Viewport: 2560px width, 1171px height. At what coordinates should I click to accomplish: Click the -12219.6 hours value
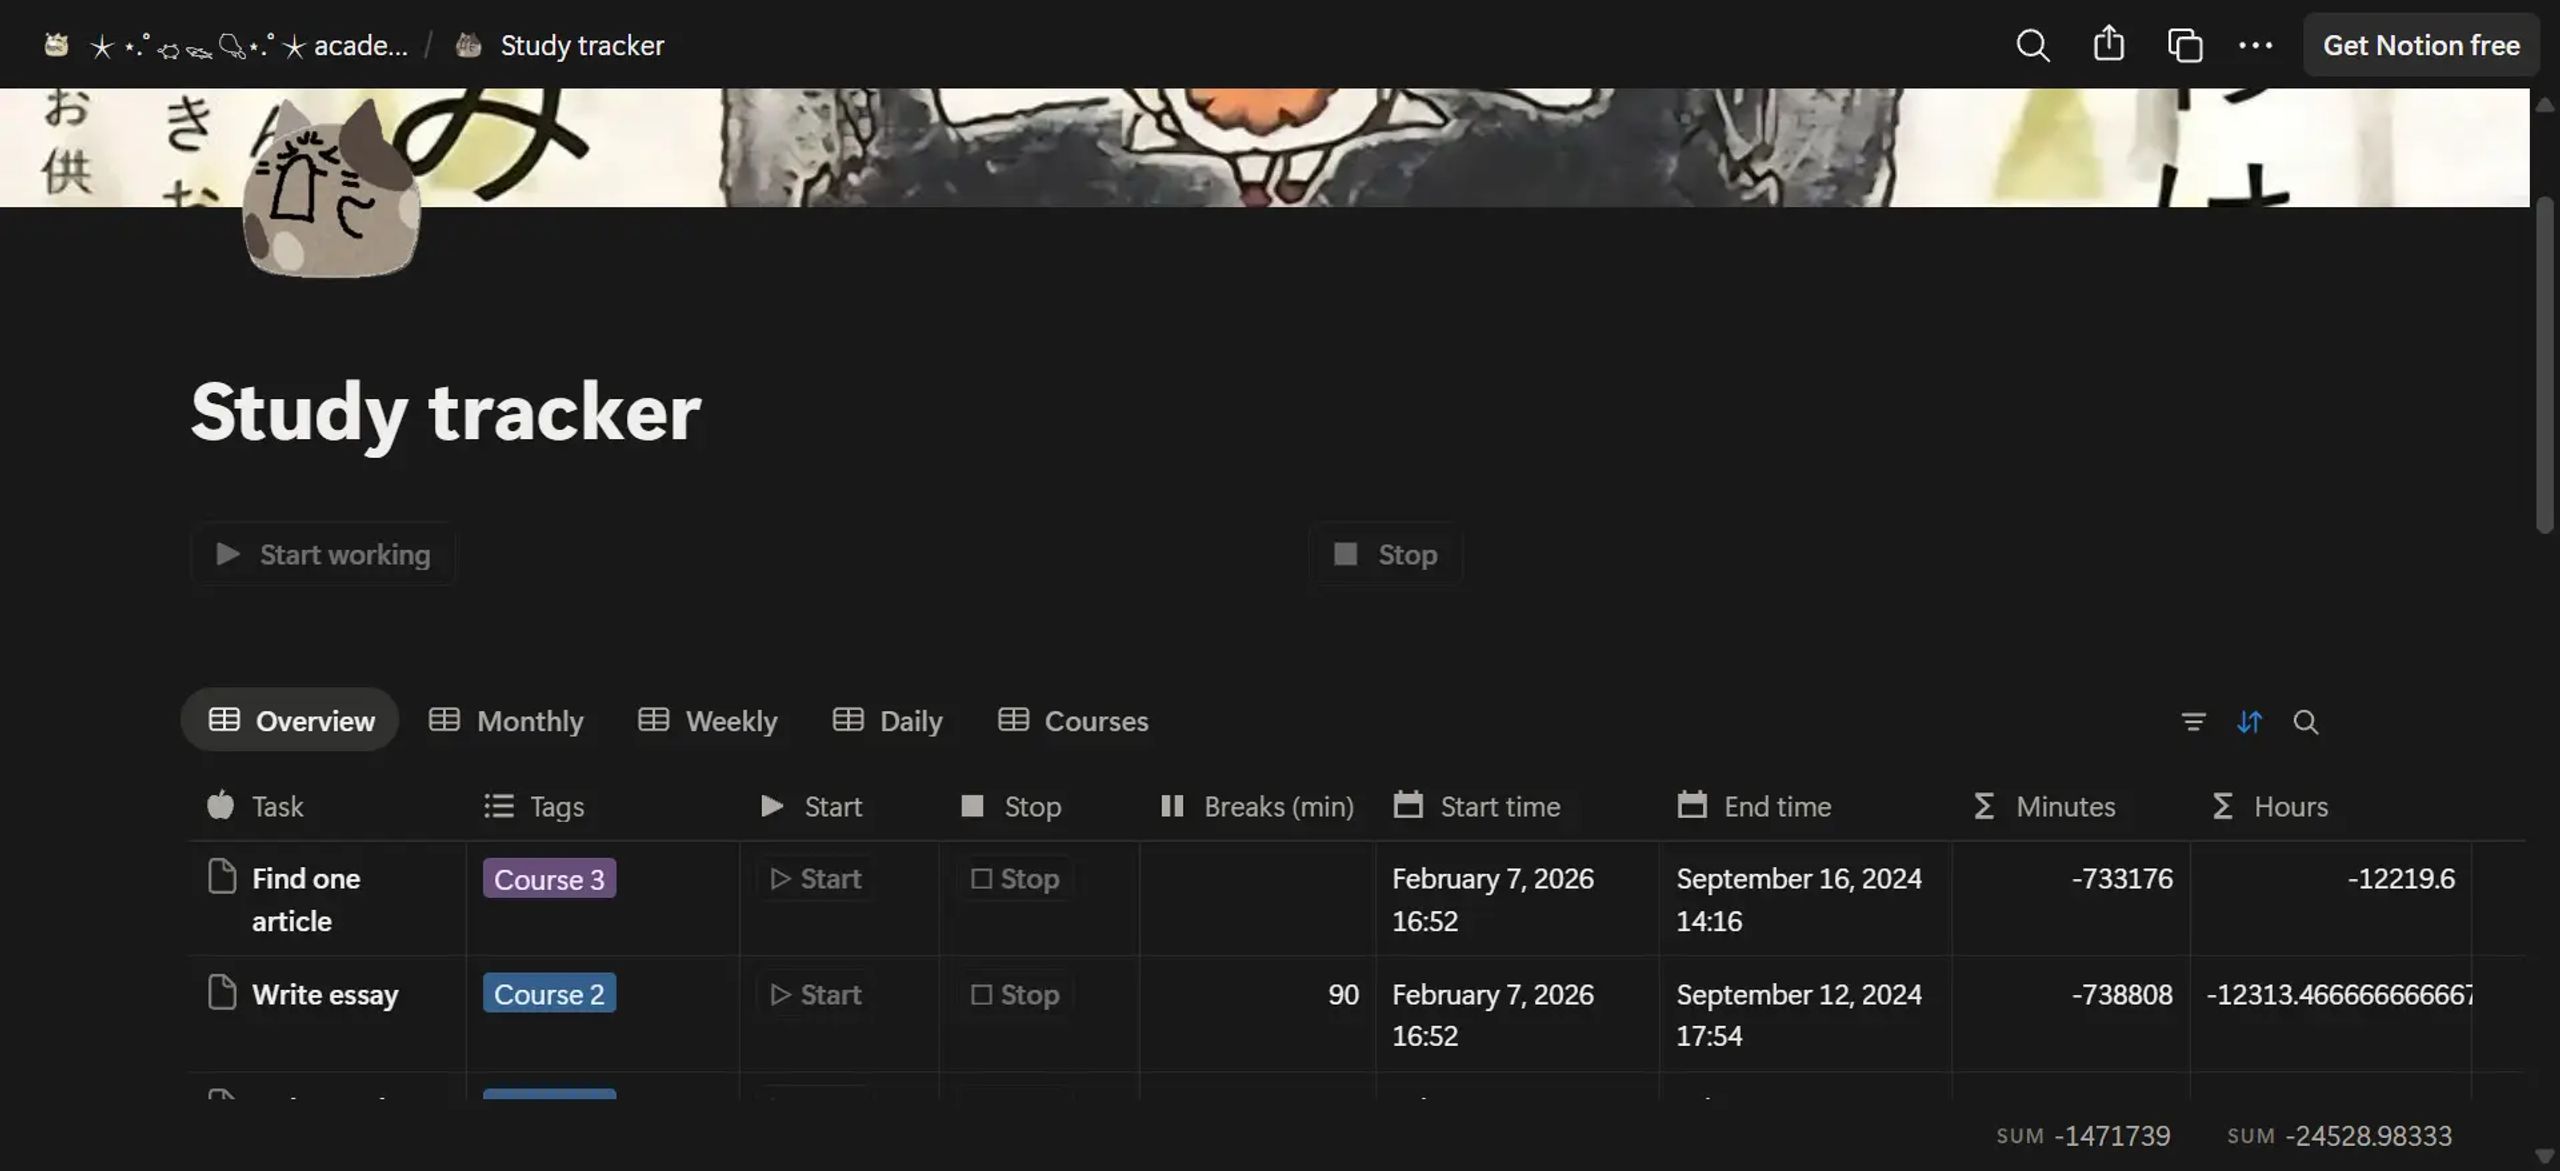2401,878
